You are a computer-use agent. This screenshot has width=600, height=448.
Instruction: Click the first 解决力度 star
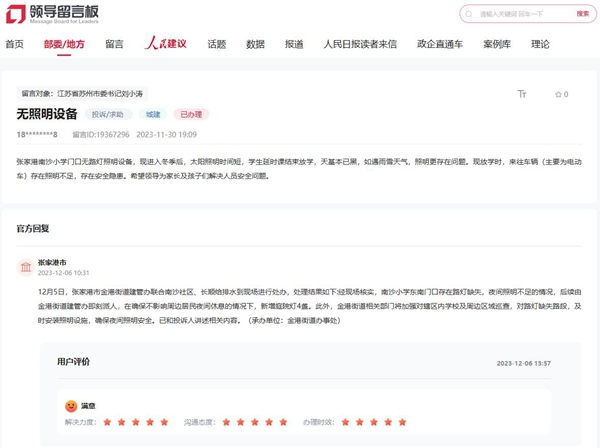107,422
